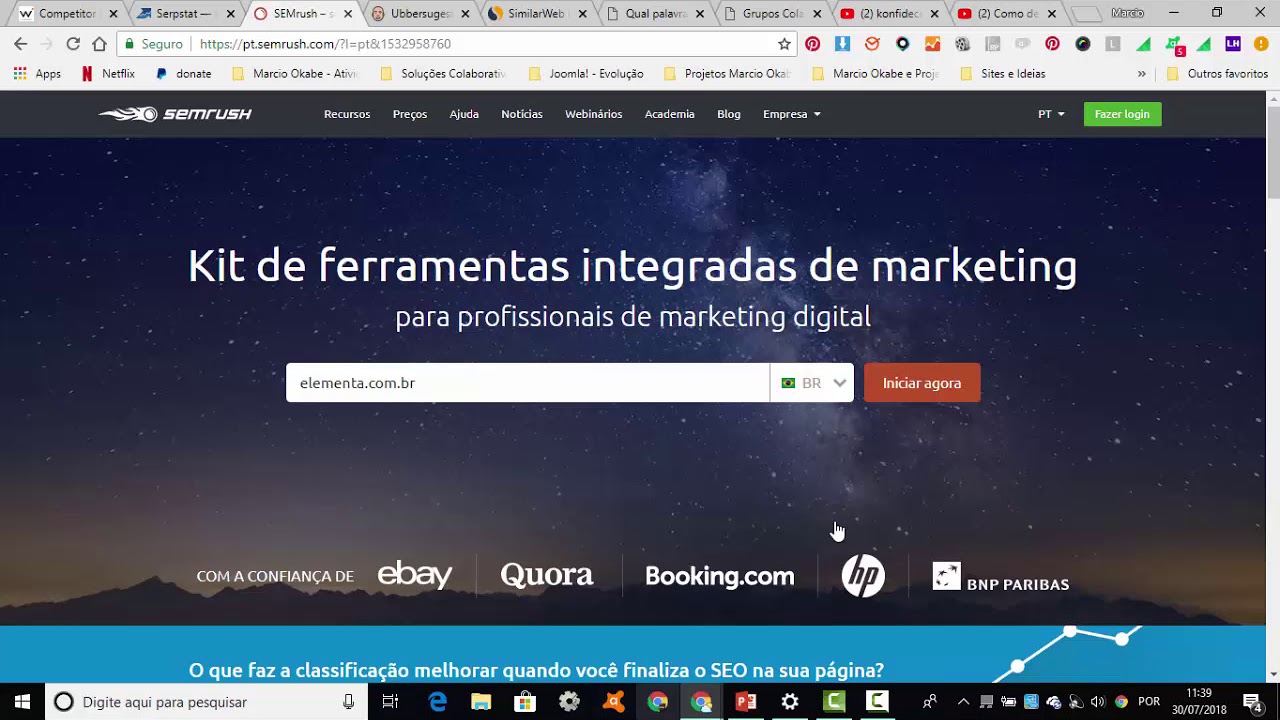Open the Recursos menu item
Viewport: 1280px width, 720px height.
[347, 114]
